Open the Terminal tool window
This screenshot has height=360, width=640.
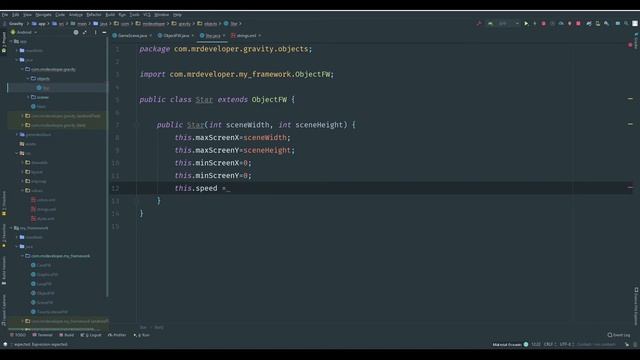[42, 335]
